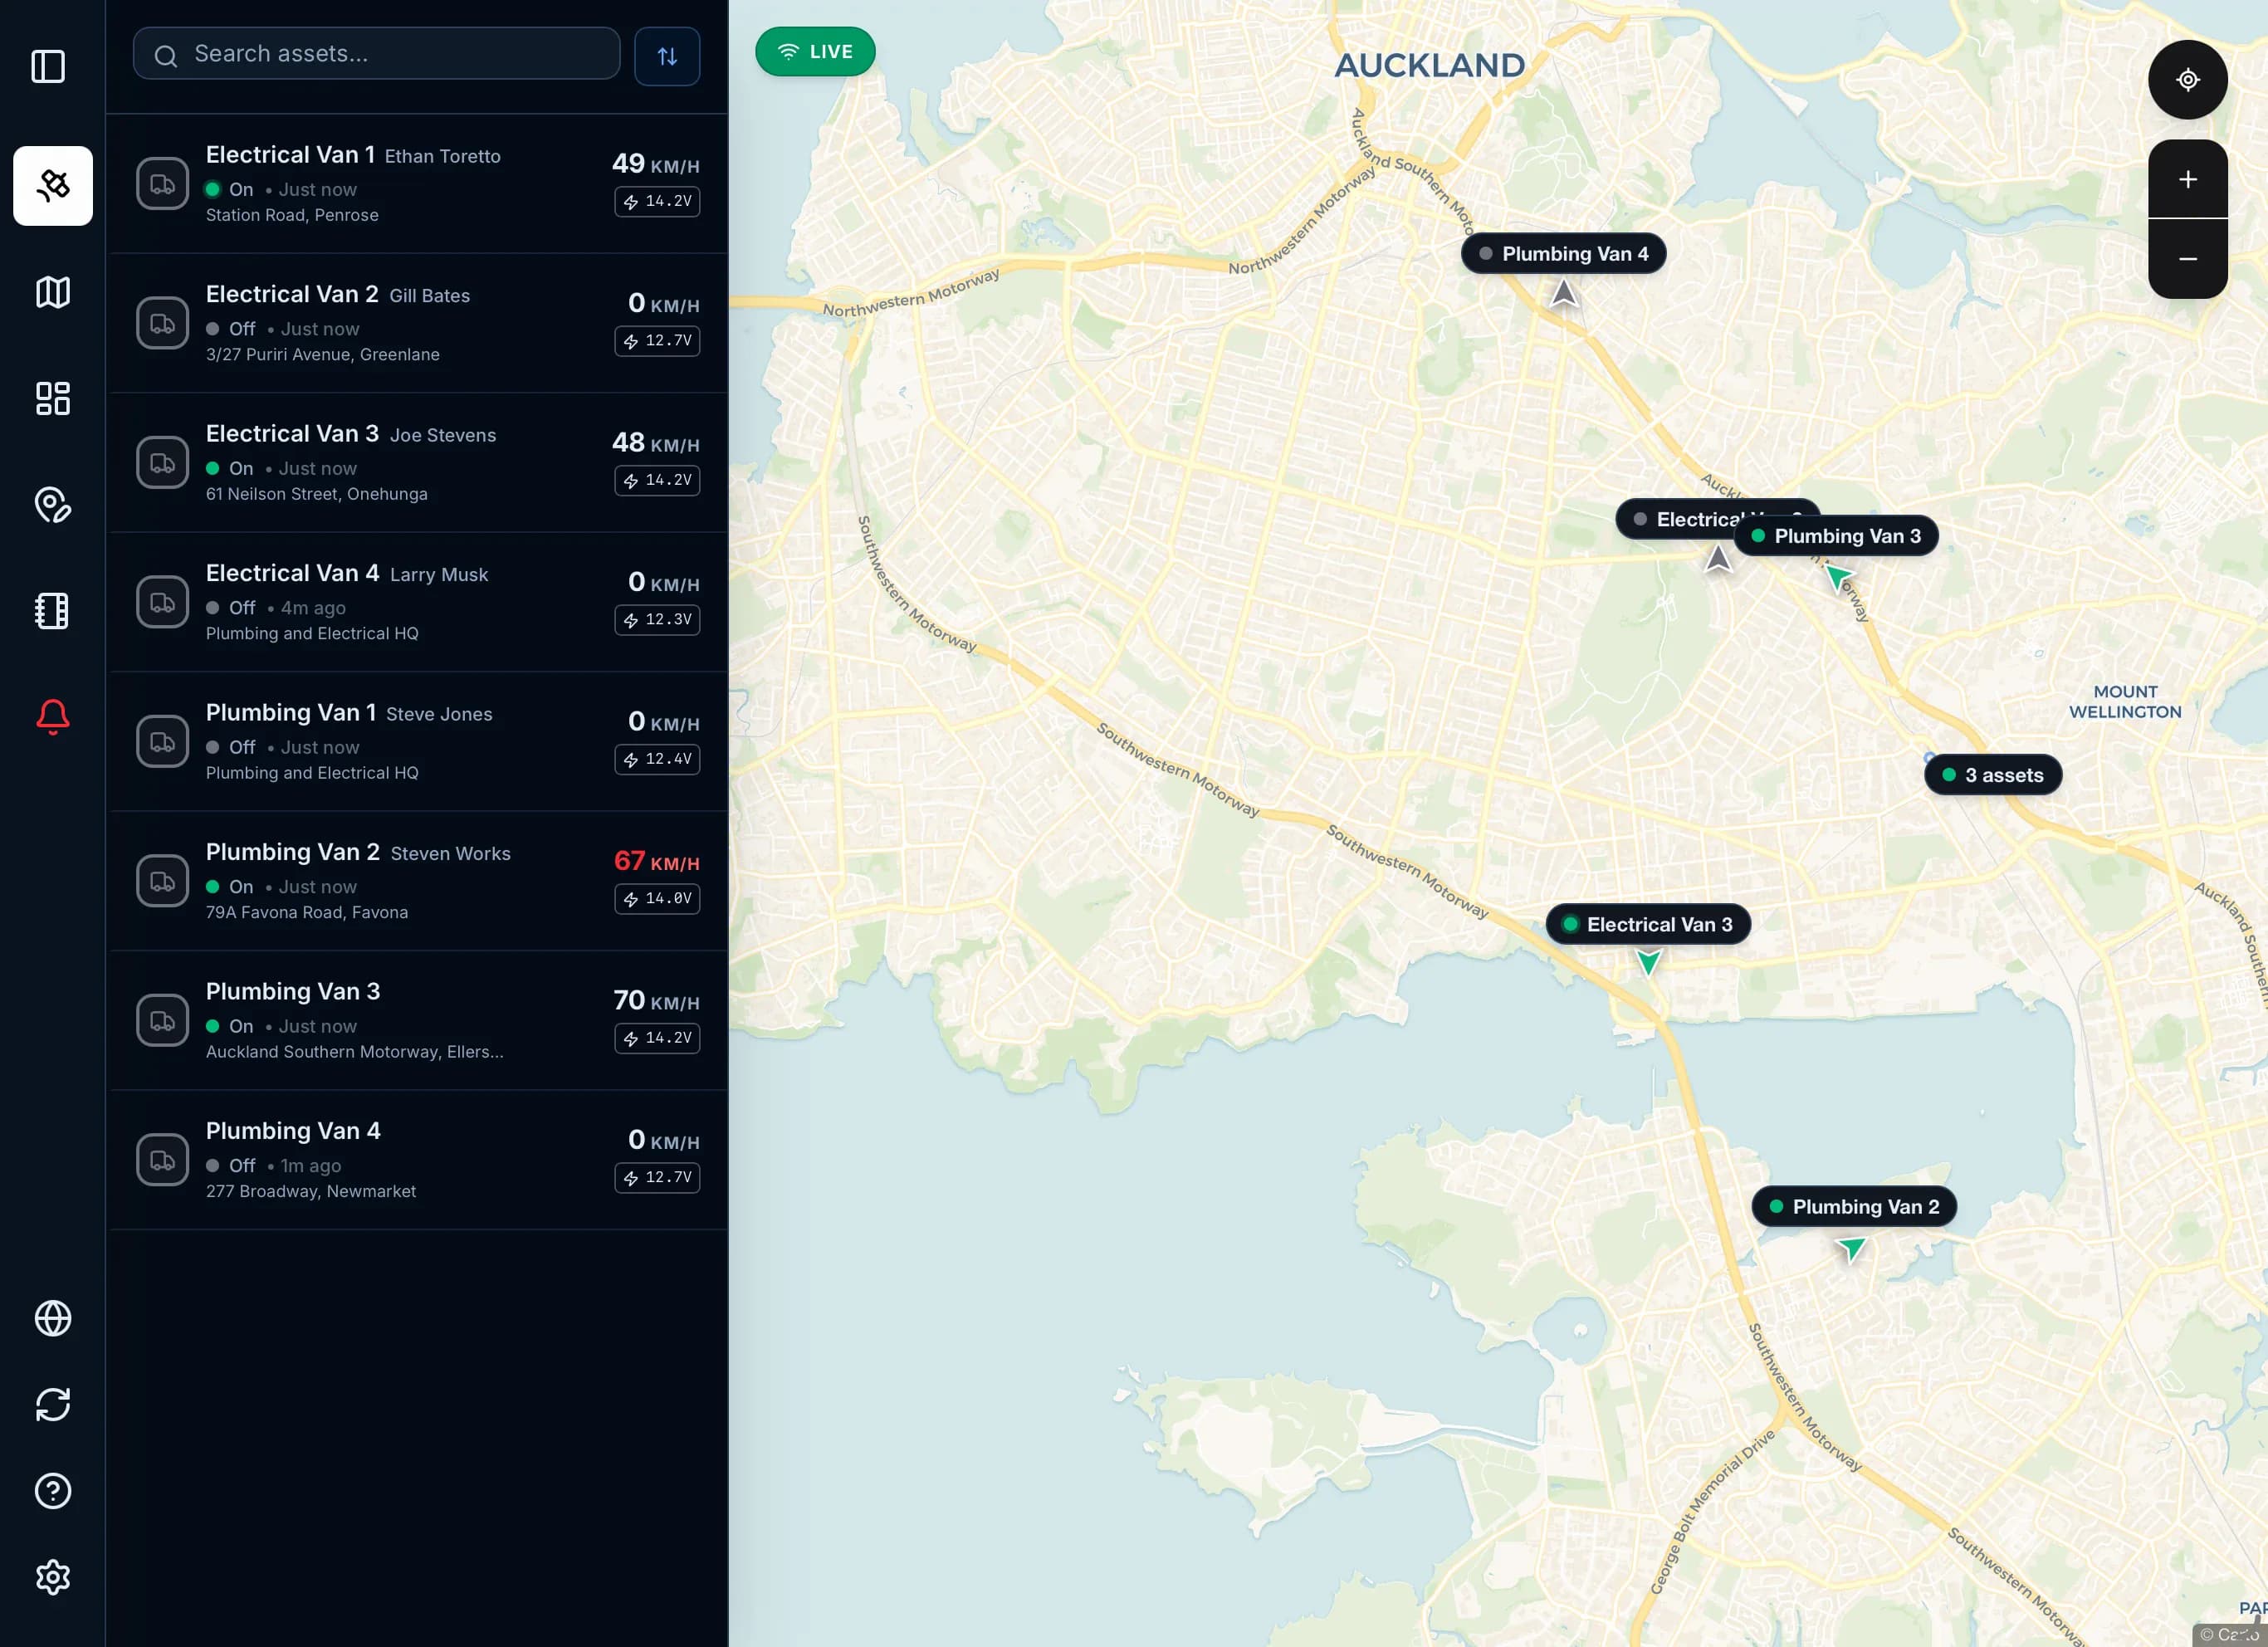The width and height of the screenshot is (2268, 1647).
Task: Open the red alerts bell icon
Action: (53, 716)
